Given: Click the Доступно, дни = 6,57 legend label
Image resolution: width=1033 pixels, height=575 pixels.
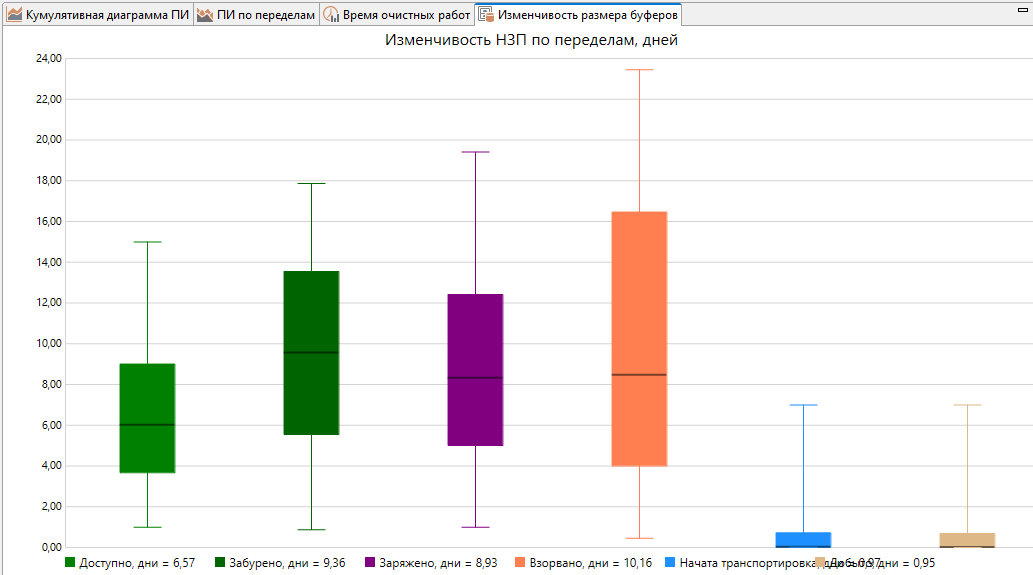Looking at the screenshot, I should click(137, 563).
